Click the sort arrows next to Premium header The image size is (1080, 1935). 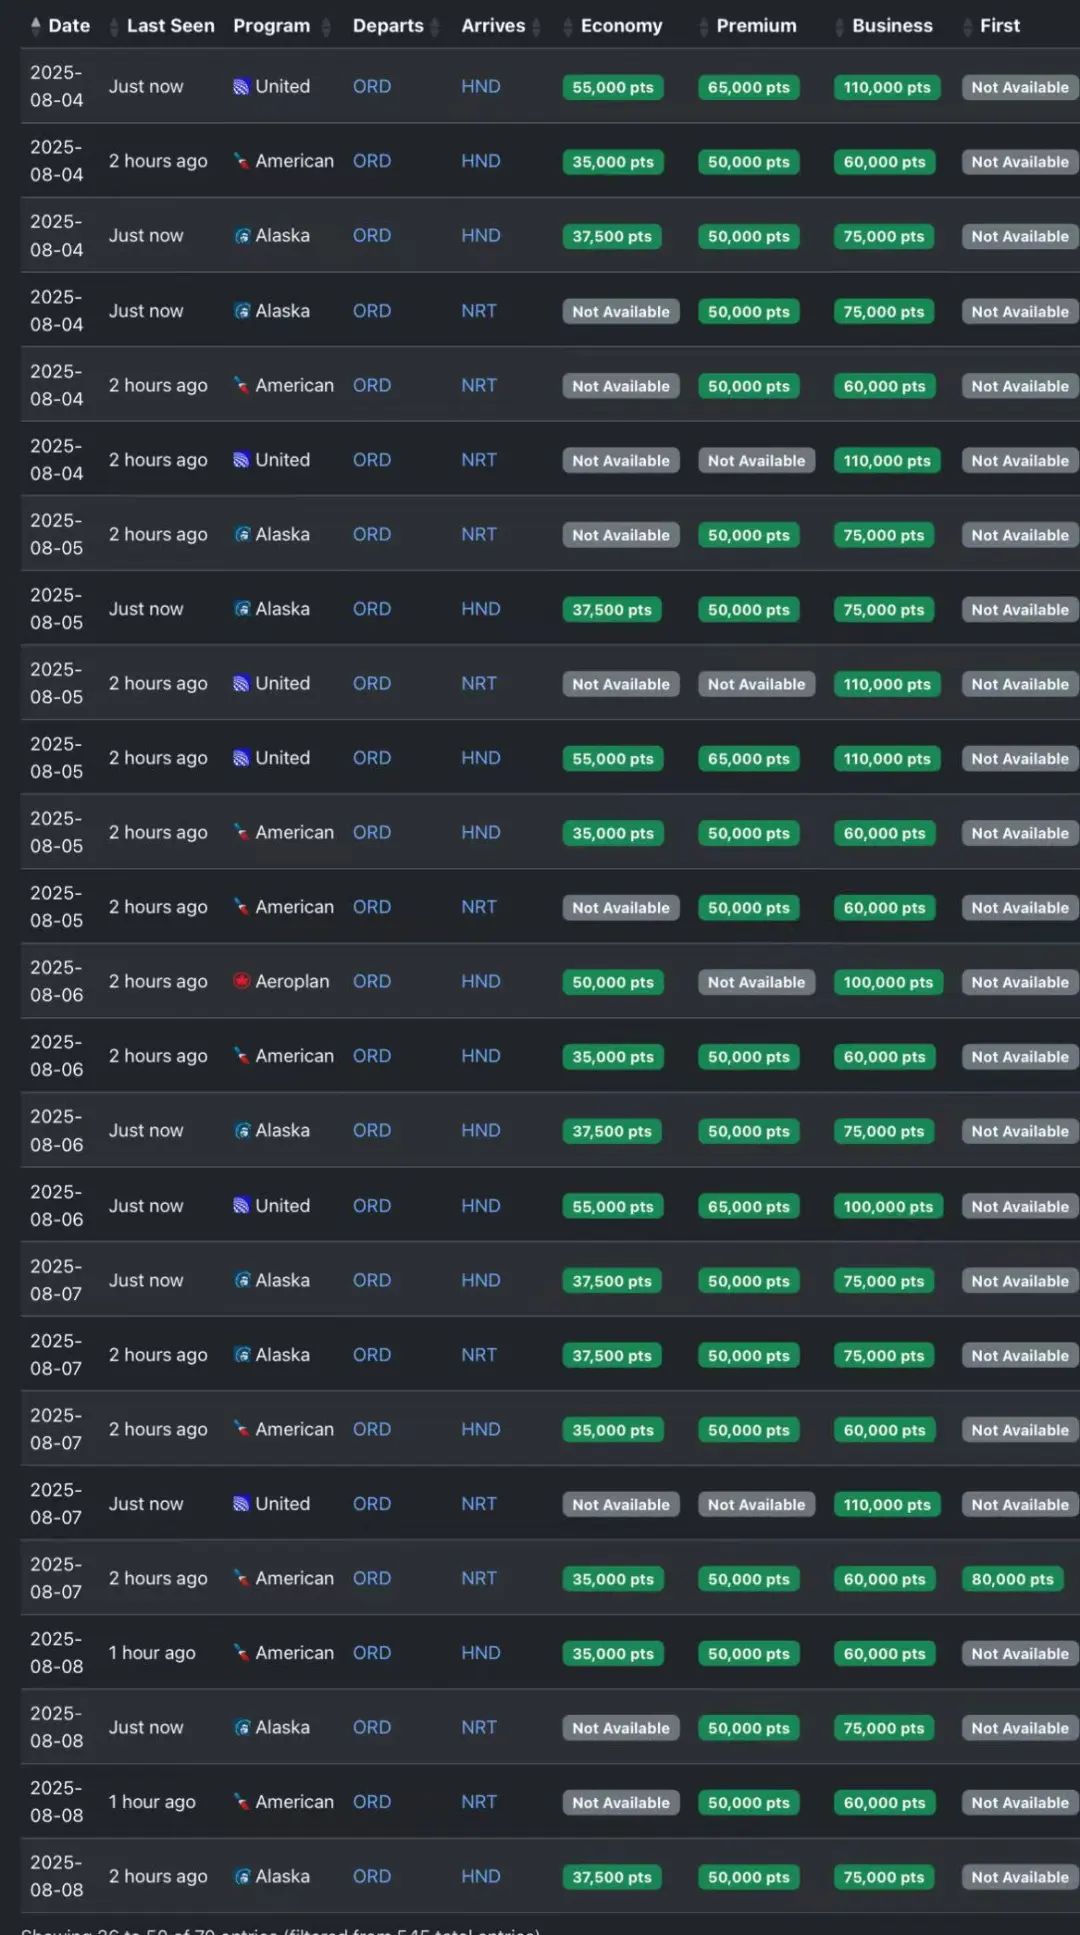pos(704,27)
